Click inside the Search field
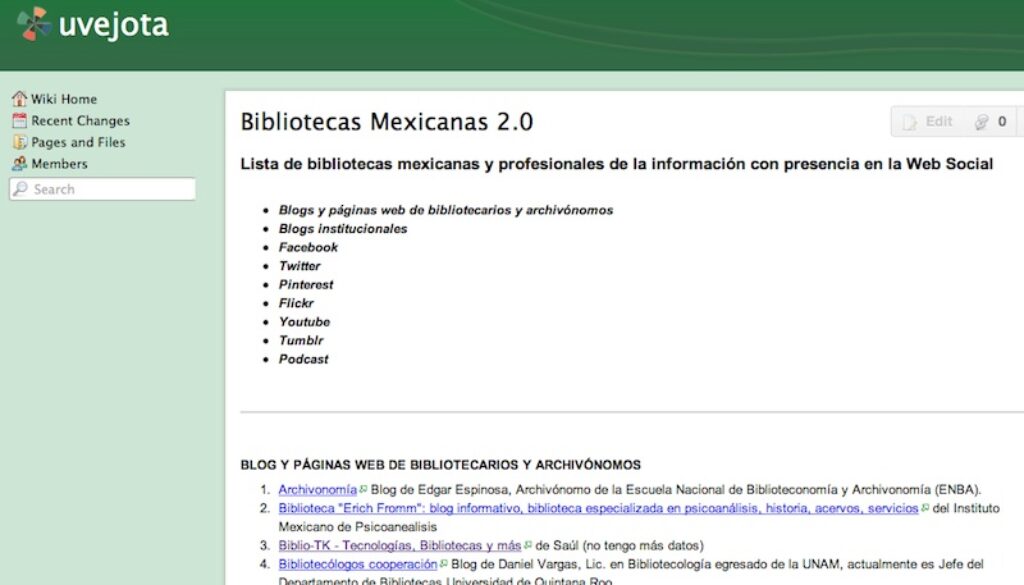The width and height of the screenshot is (1024, 585). [x=100, y=189]
